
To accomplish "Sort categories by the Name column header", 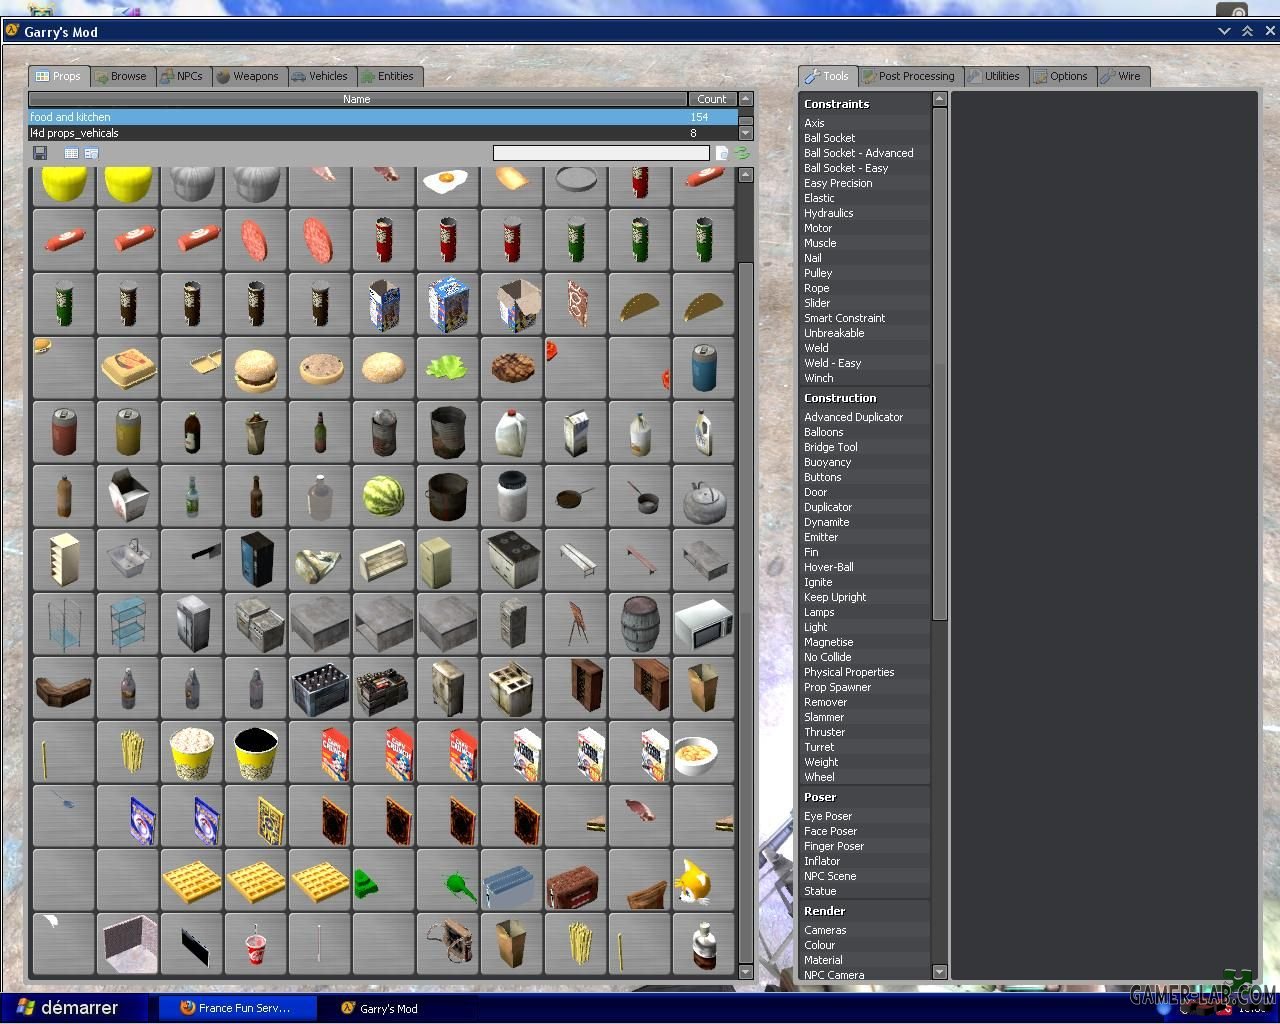I will (357, 99).
